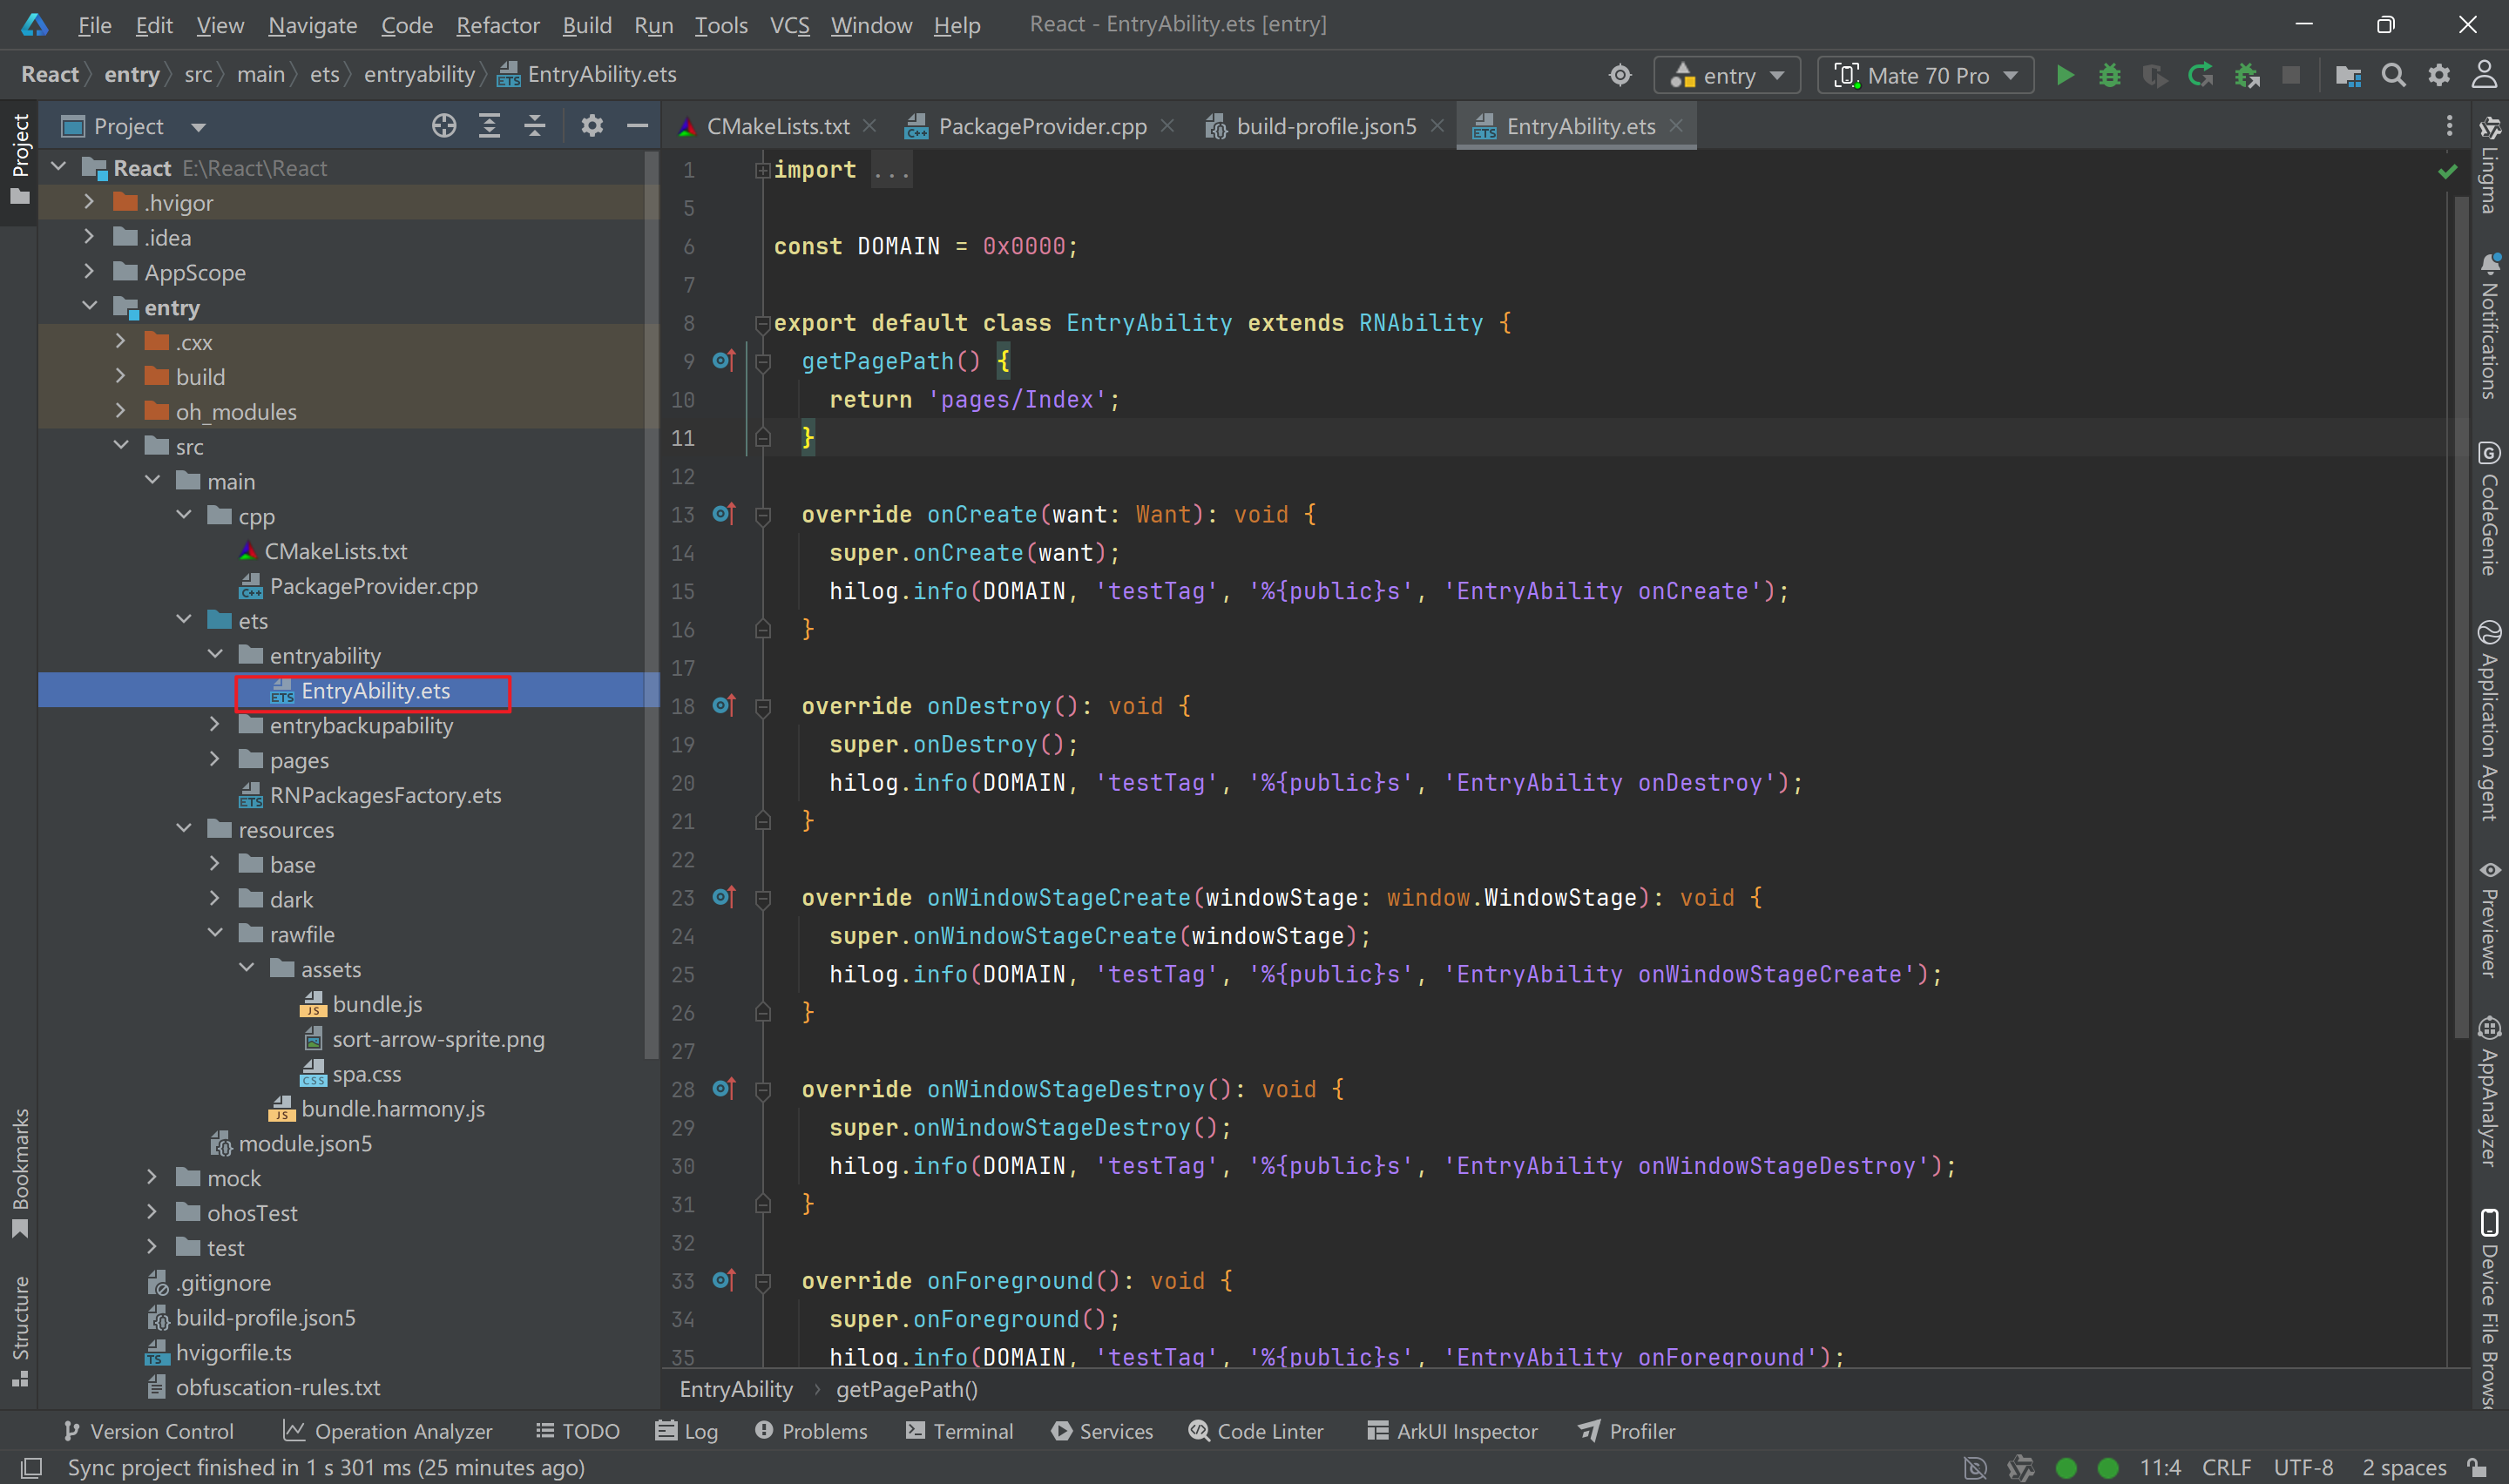Click override gutter icon at line 13
The image size is (2509, 1484).
pyautogui.click(x=724, y=514)
